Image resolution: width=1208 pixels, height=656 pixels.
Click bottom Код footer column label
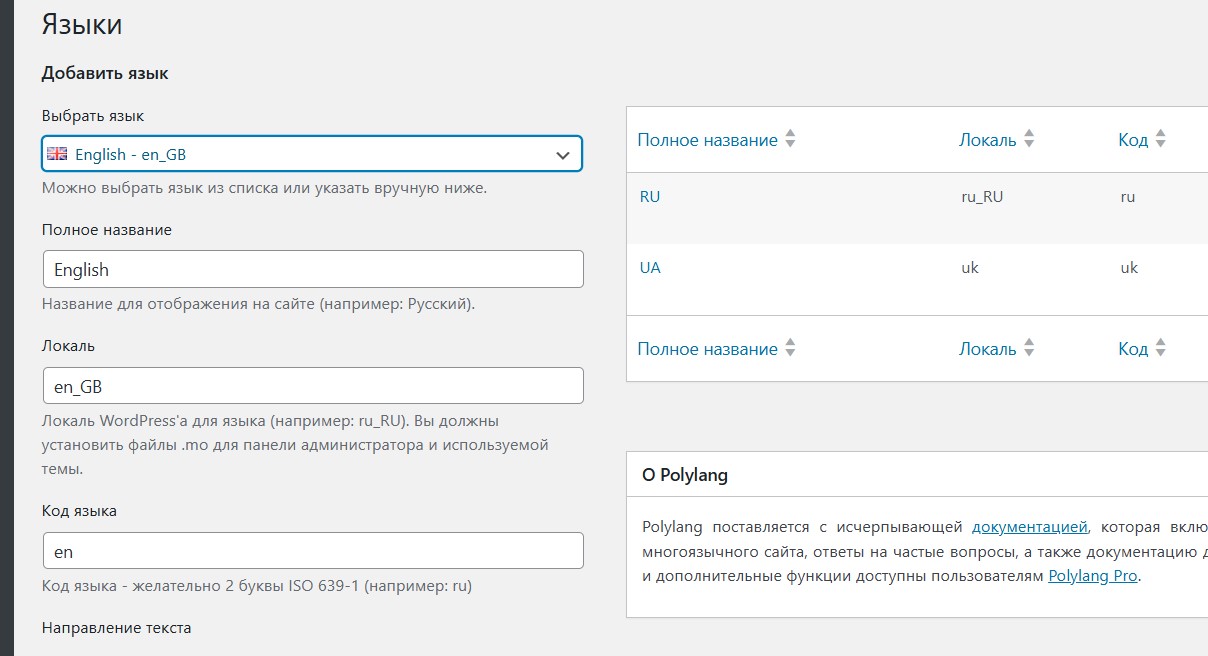pyautogui.click(x=1132, y=349)
